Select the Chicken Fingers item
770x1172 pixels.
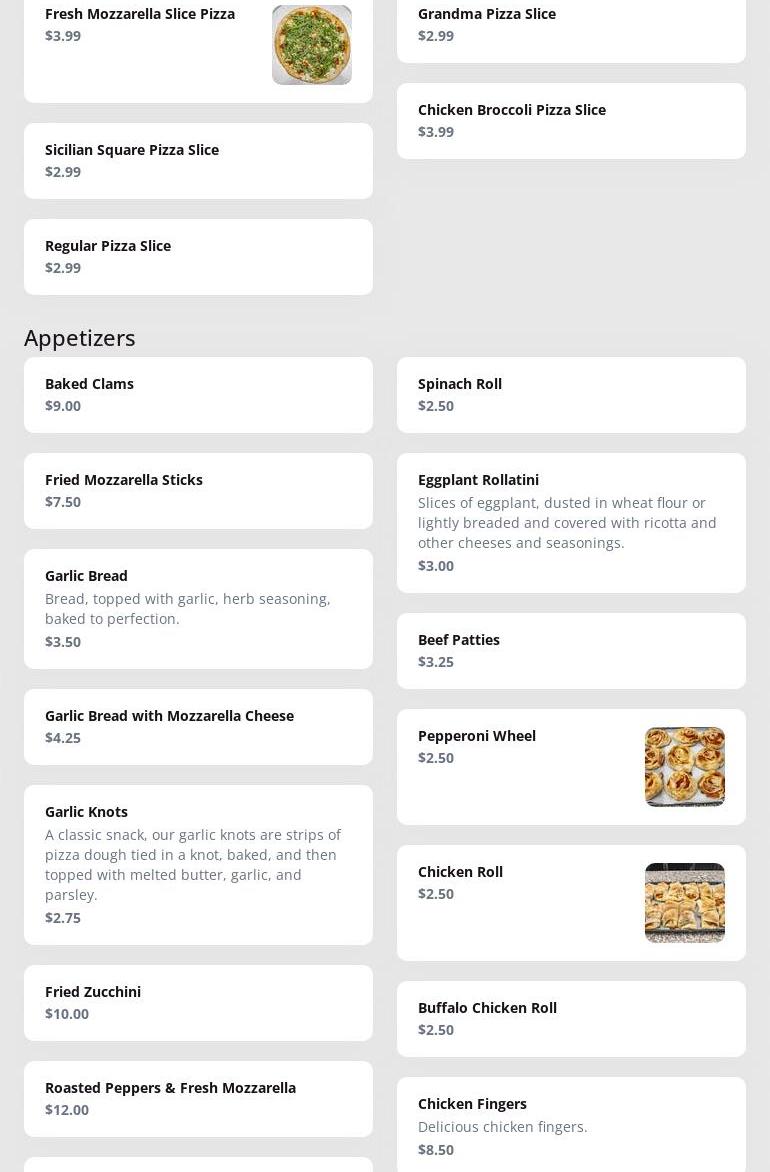[570, 1125]
